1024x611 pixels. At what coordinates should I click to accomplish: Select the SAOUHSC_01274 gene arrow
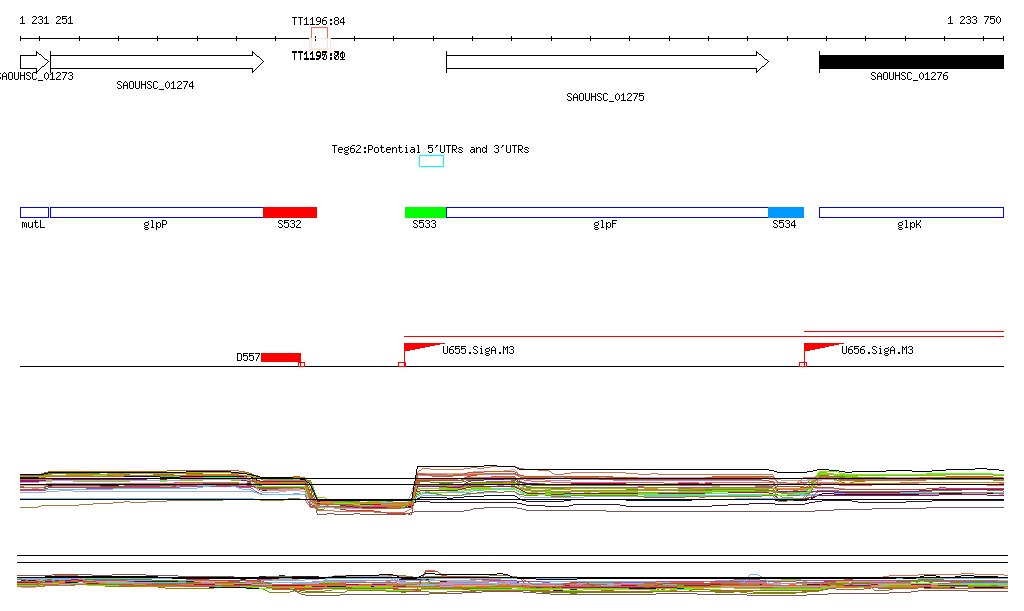click(157, 62)
